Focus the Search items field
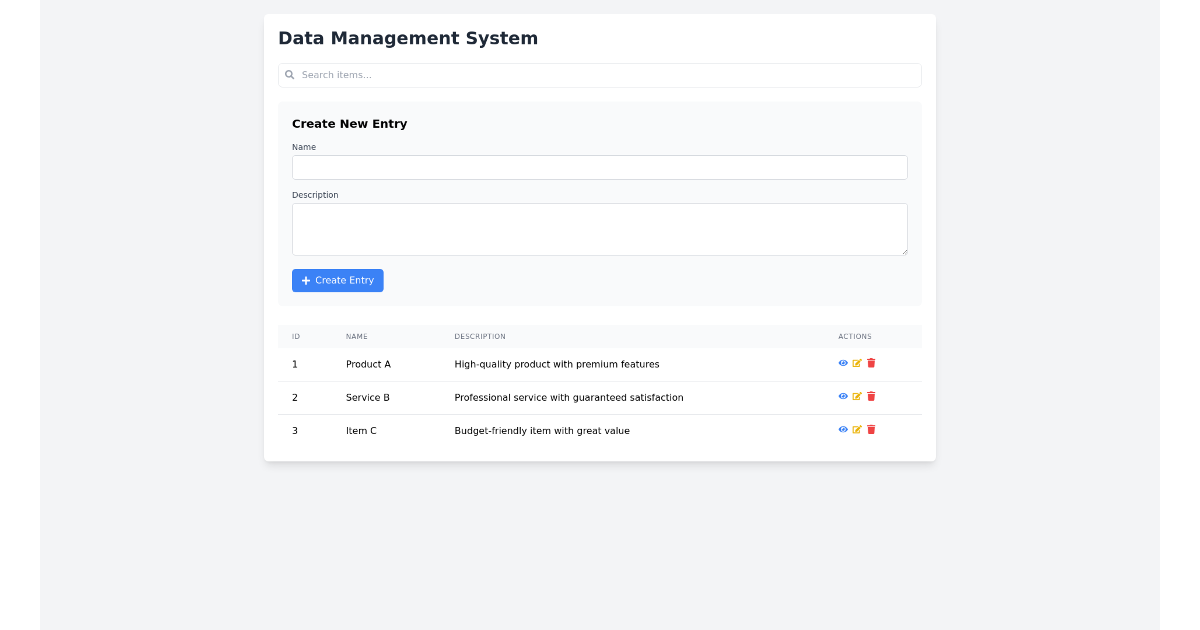 600,75
